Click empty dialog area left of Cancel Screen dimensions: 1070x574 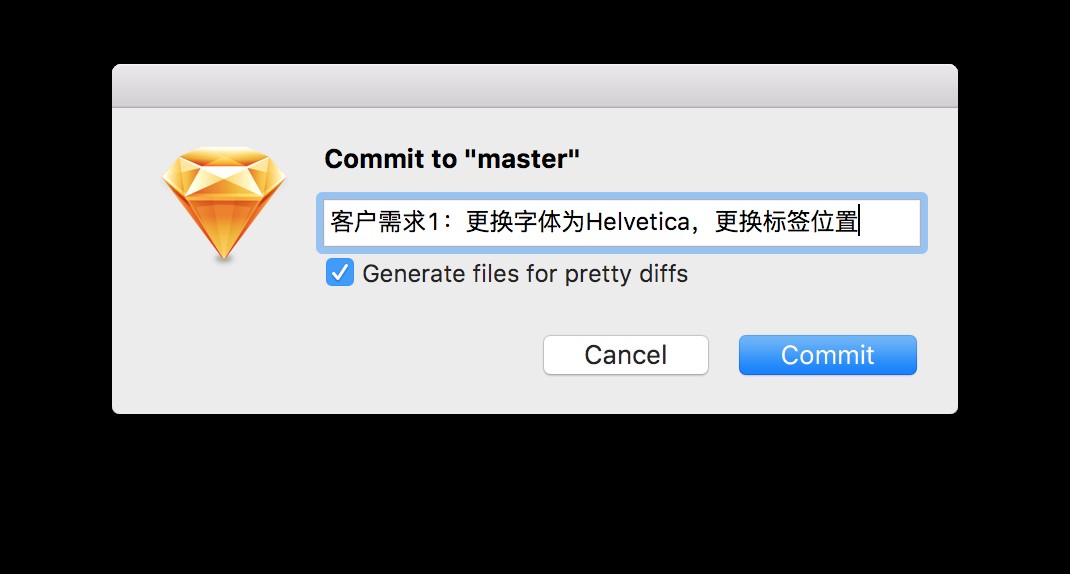point(328,355)
